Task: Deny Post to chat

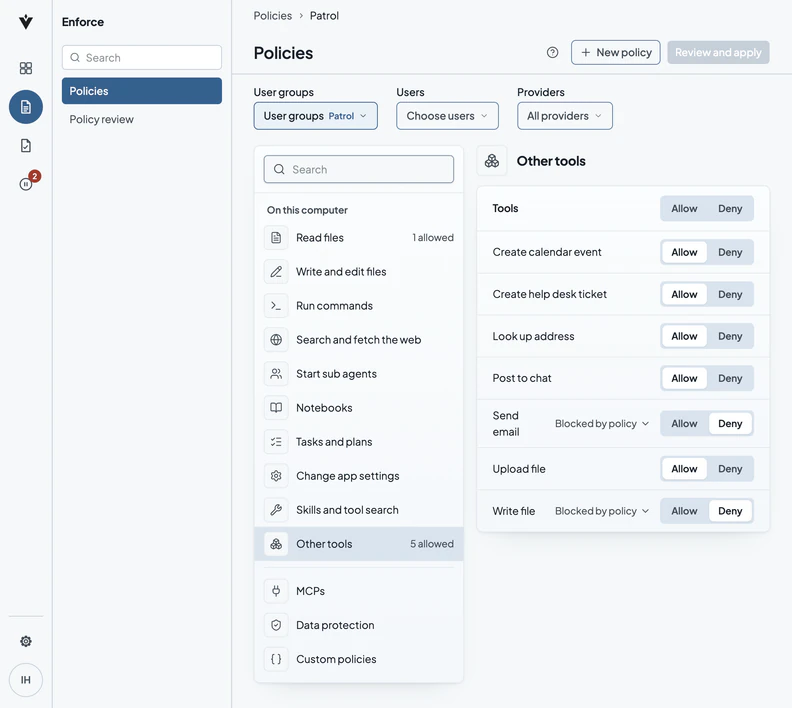Action: tap(730, 378)
